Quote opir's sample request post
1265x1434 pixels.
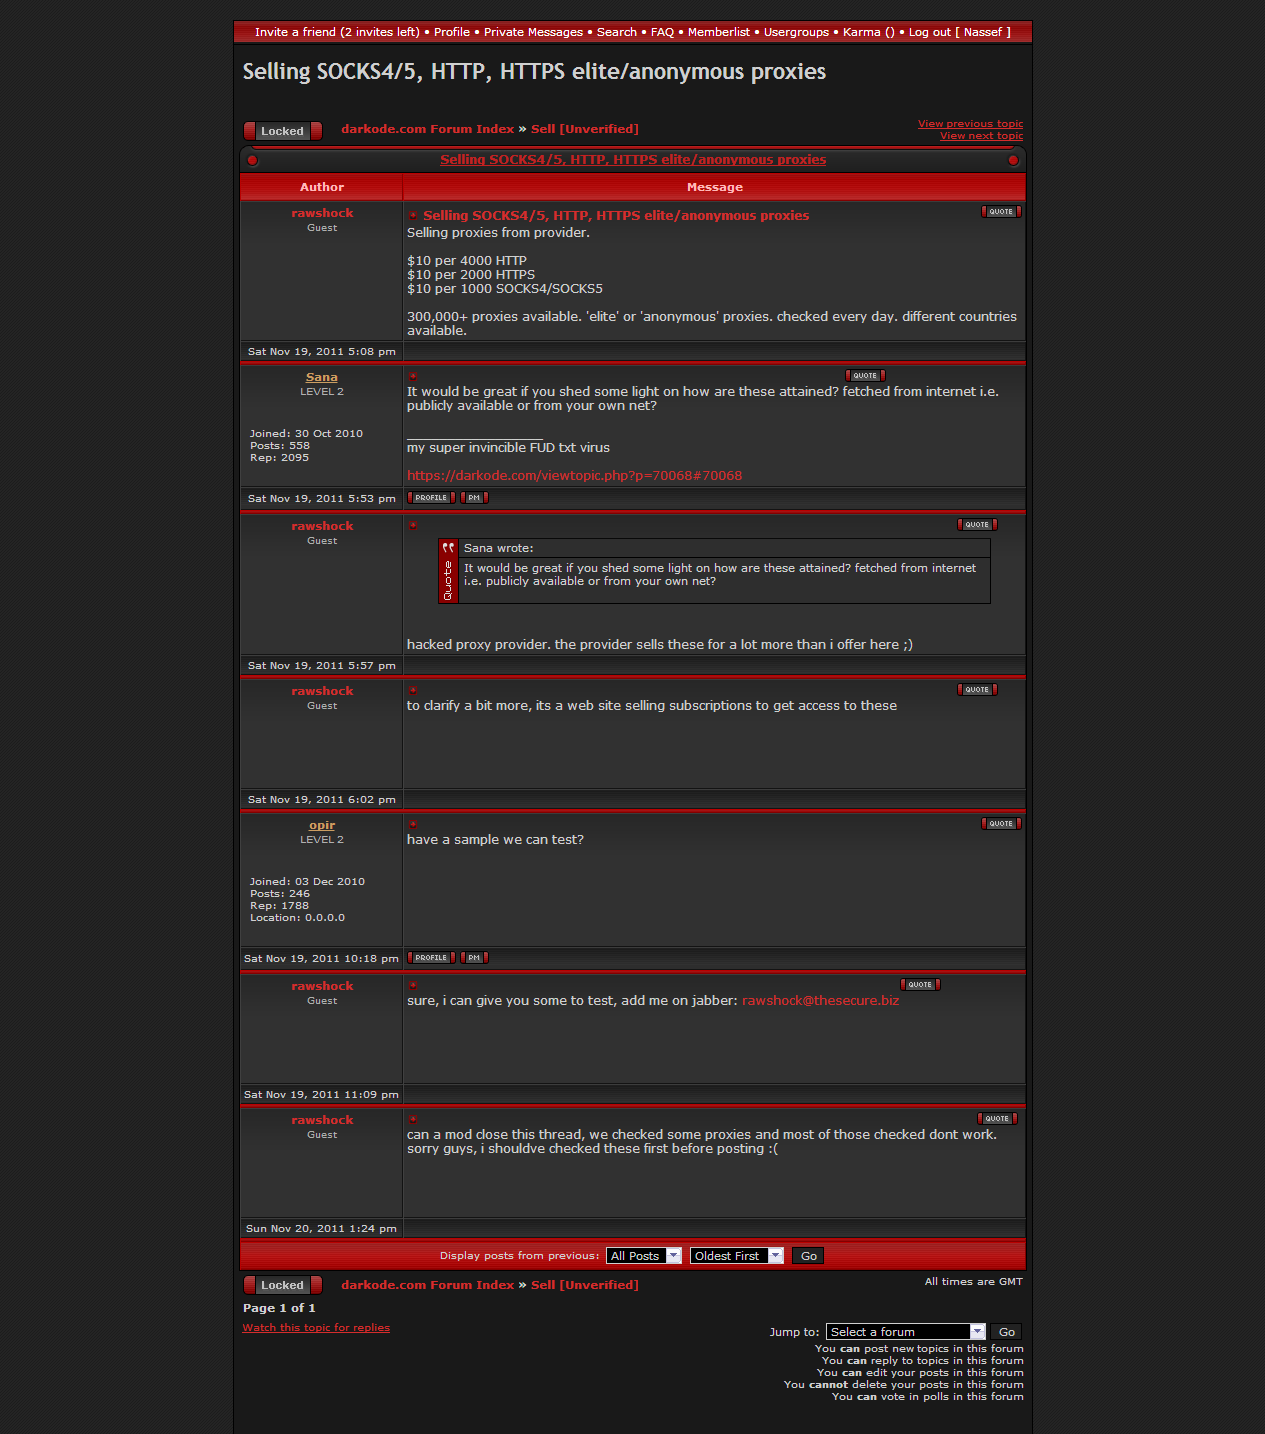[x=1000, y=824]
